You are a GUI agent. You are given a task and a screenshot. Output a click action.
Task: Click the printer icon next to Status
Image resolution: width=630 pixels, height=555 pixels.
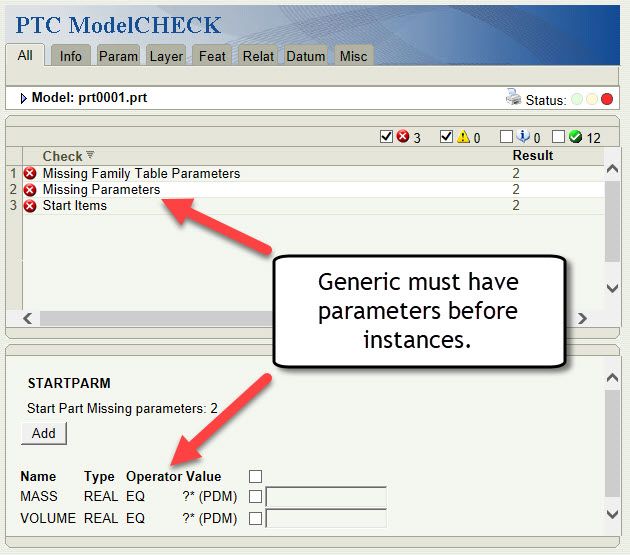point(513,97)
